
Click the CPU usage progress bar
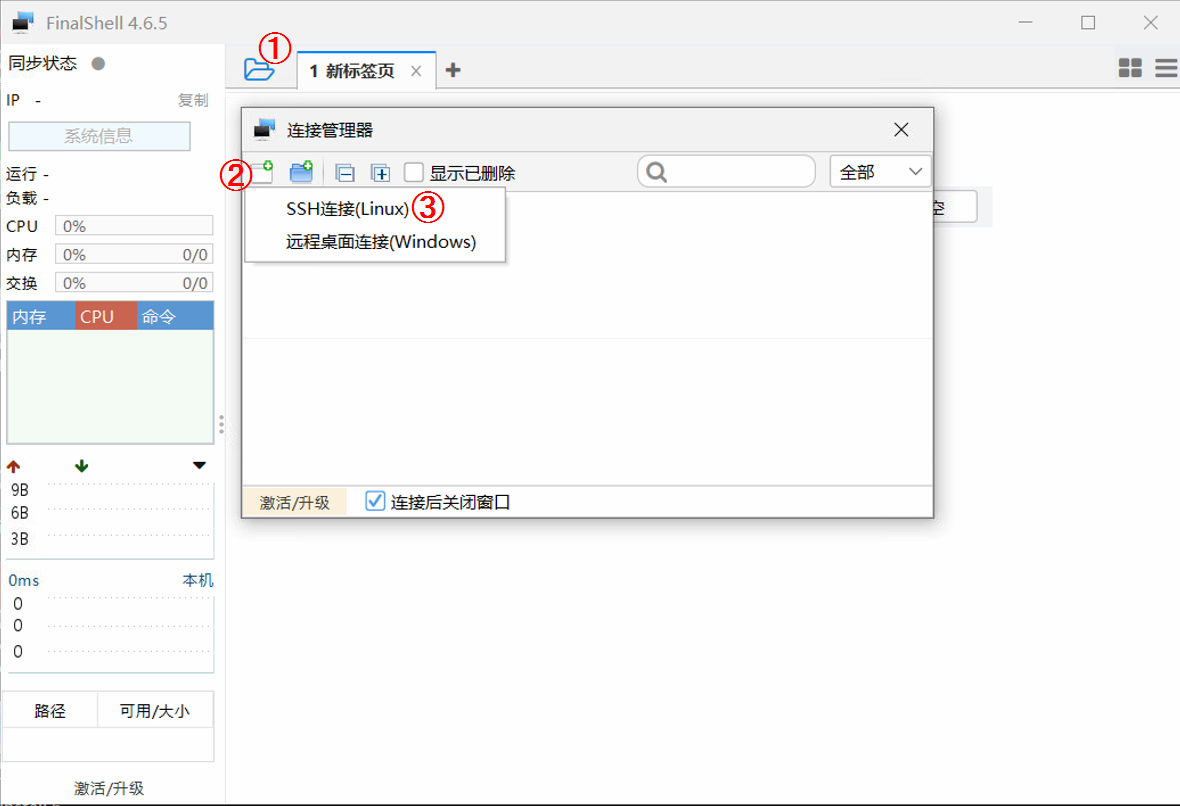(x=134, y=226)
